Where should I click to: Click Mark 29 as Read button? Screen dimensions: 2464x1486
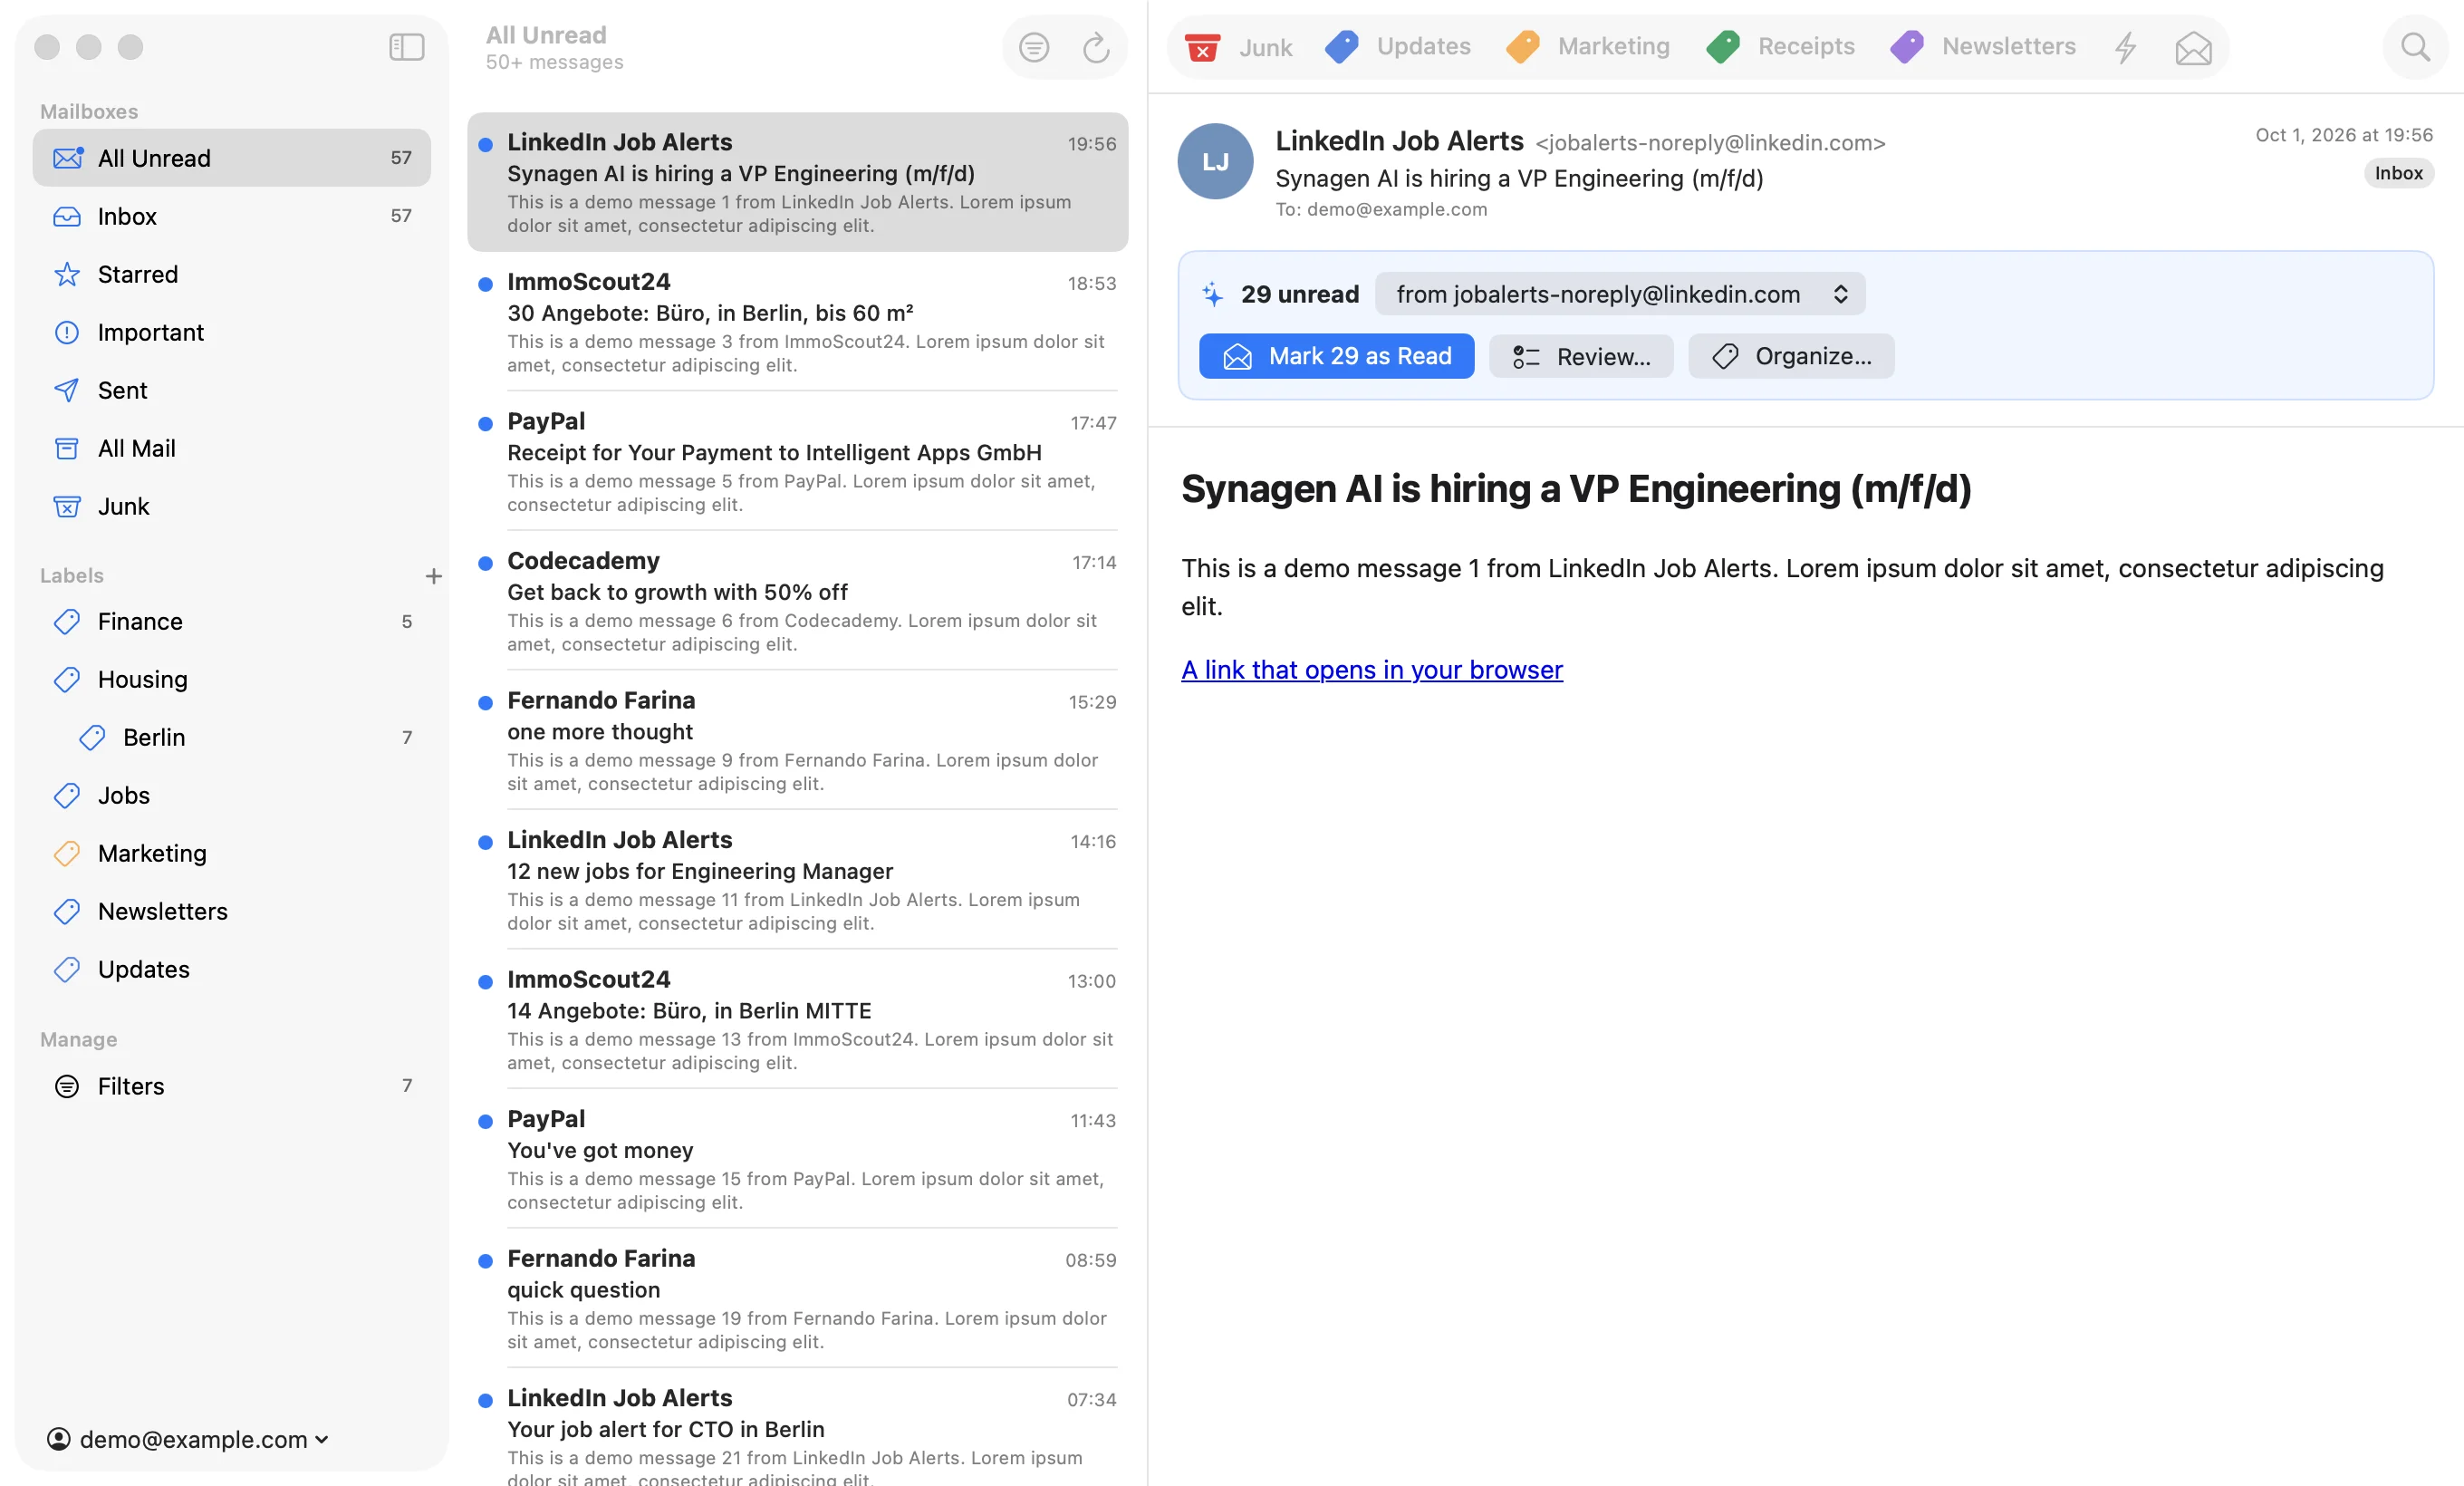[1336, 356]
